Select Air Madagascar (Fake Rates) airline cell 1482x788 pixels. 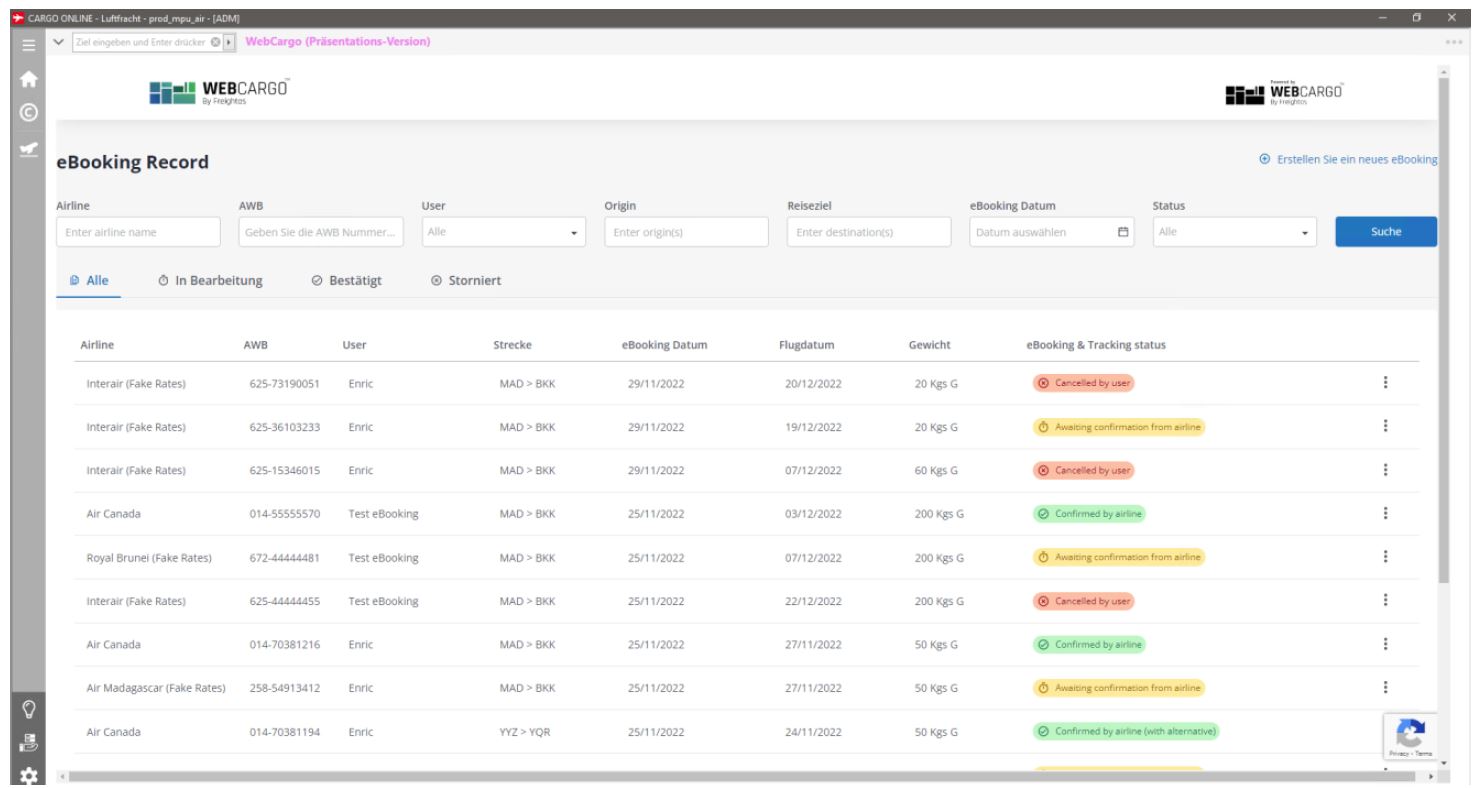(156, 688)
